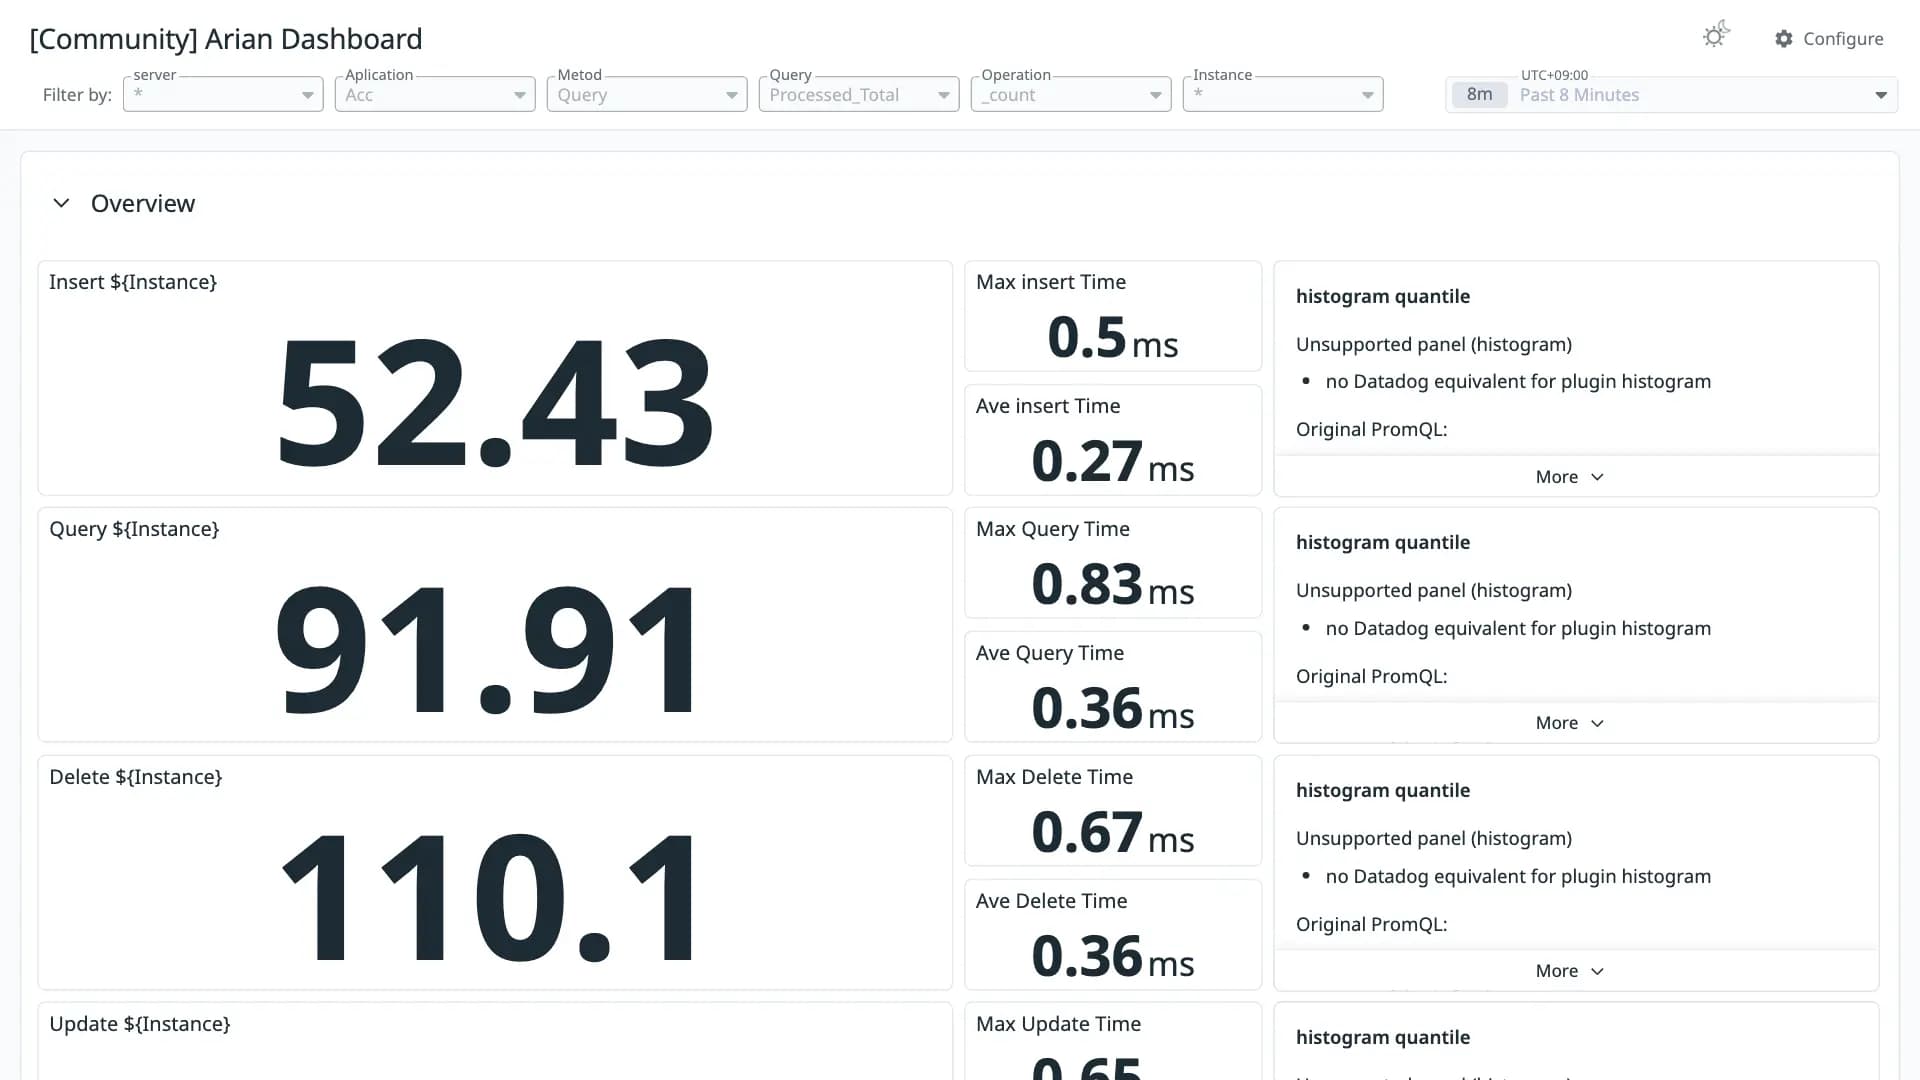Click the Delete ${Instance} widget title
Image resolution: width=1920 pixels, height=1080 pixels.
pos(136,777)
